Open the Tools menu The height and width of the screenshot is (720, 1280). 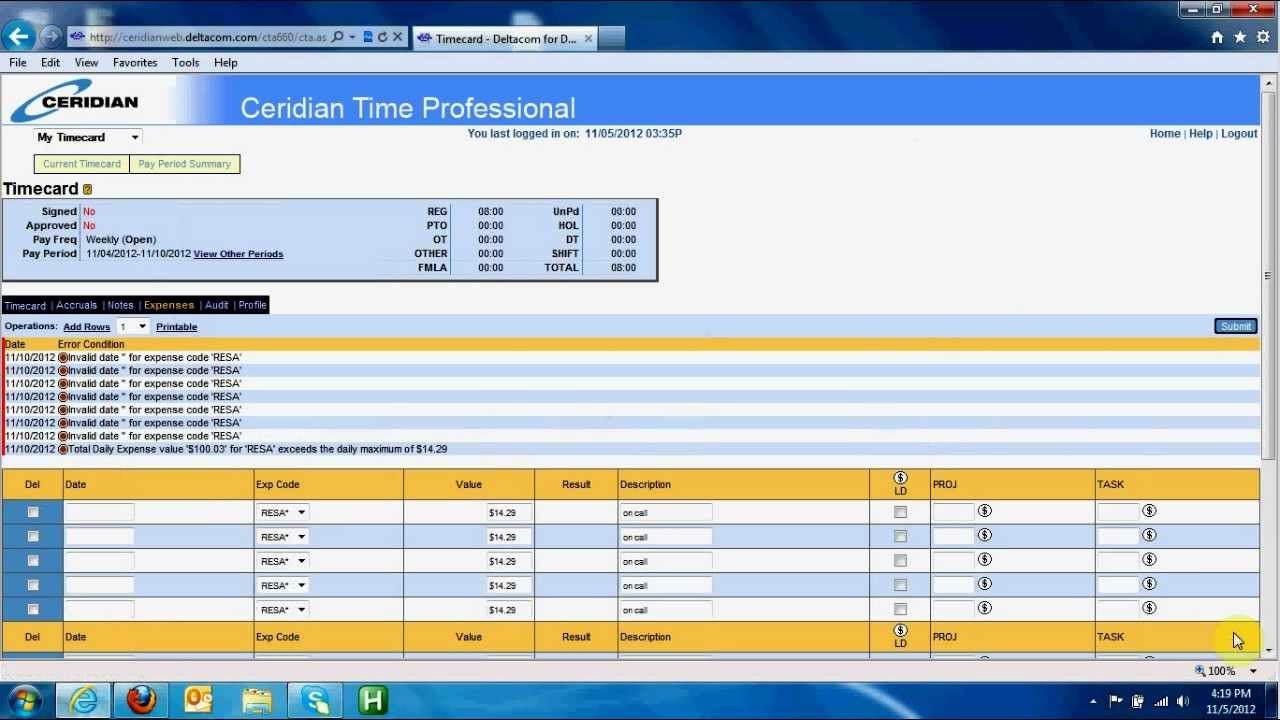(x=185, y=62)
